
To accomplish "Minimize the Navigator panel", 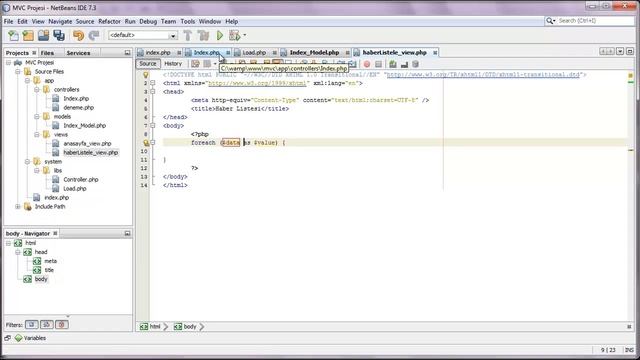I will (127, 233).
